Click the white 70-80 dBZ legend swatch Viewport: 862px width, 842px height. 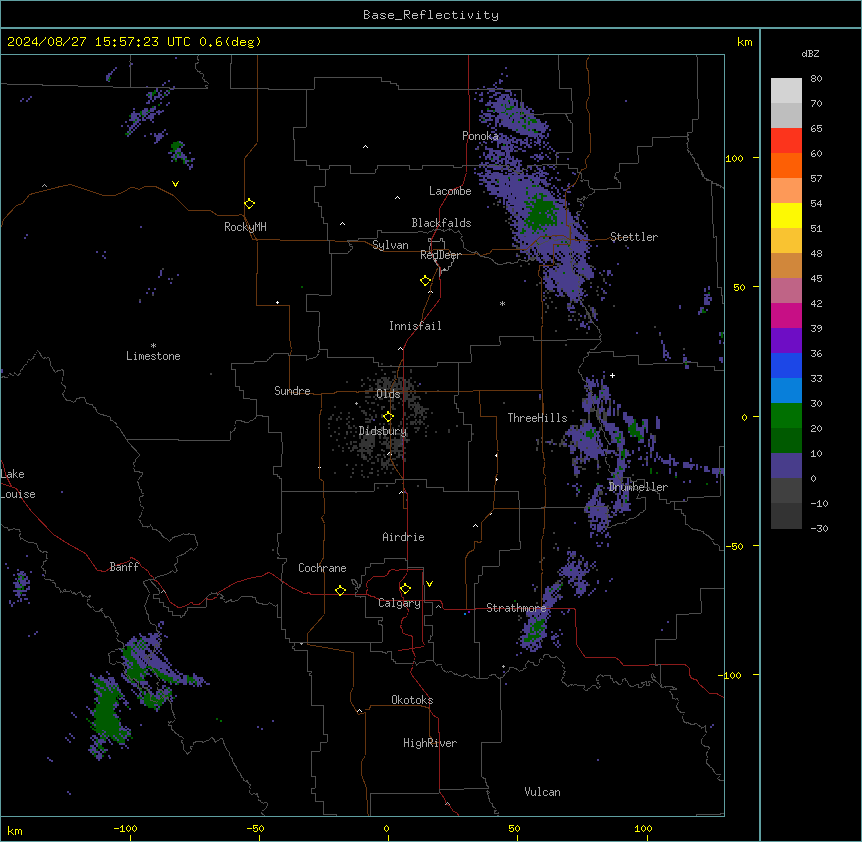(x=786, y=91)
